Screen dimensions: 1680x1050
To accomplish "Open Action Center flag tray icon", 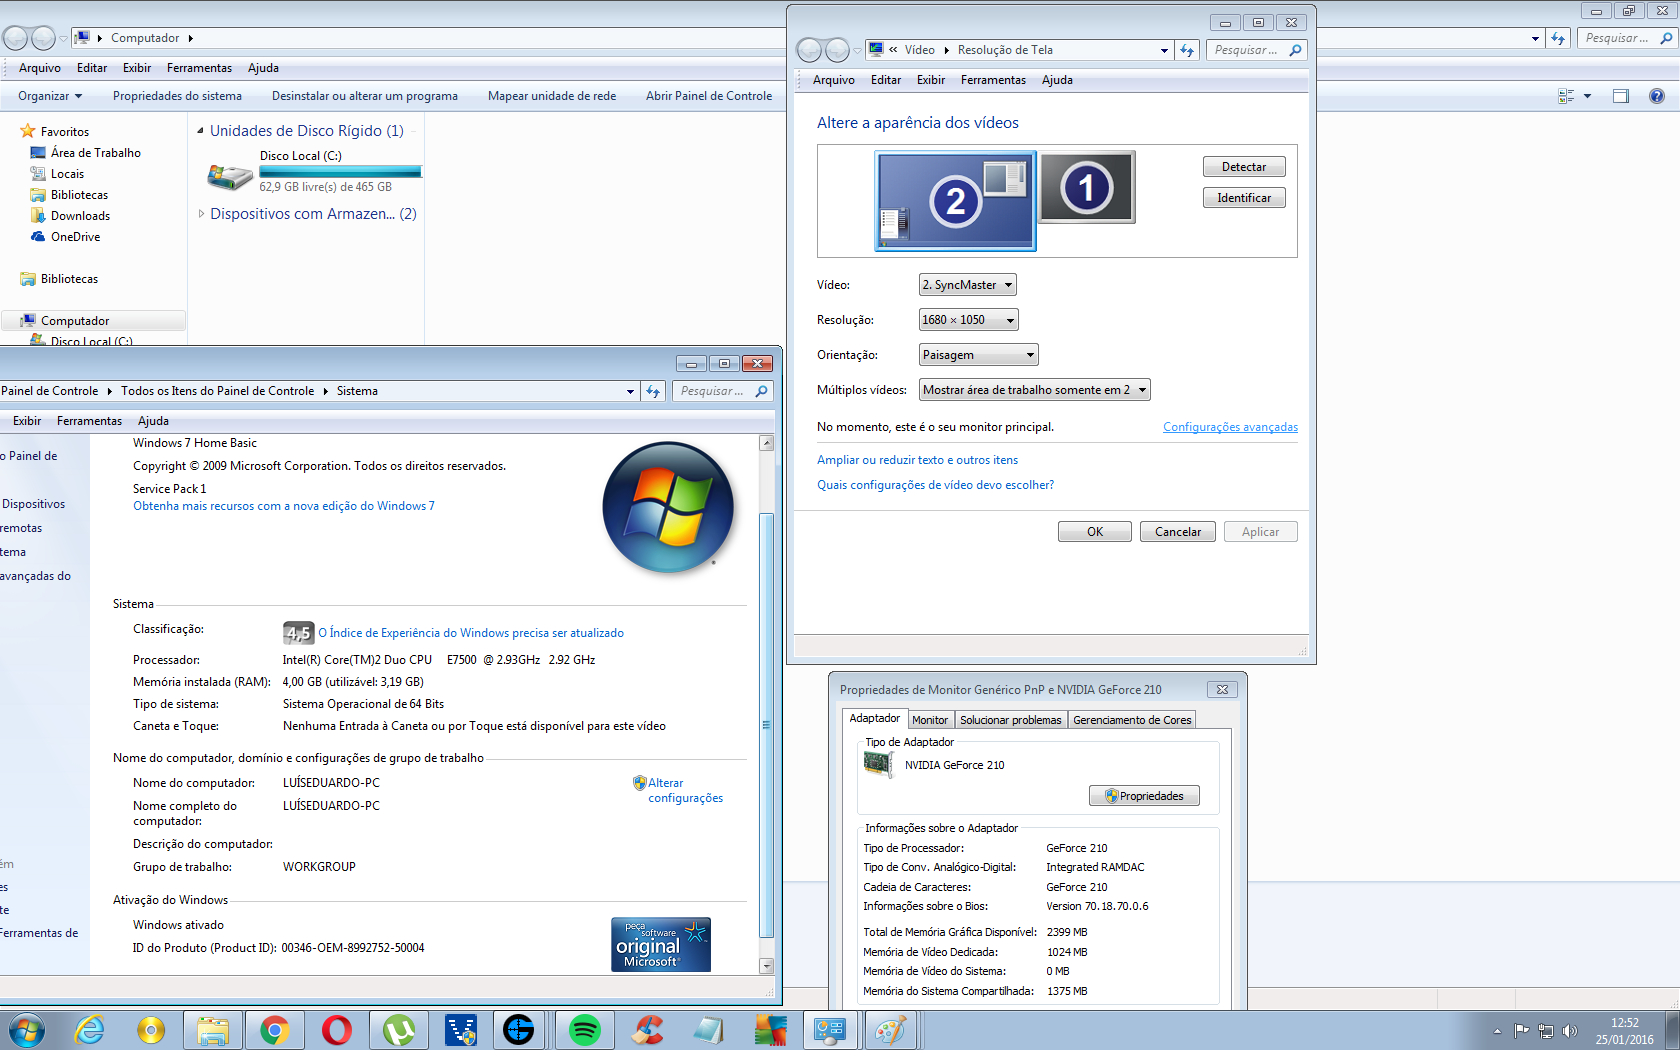I will click(x=1522, y=1031).
